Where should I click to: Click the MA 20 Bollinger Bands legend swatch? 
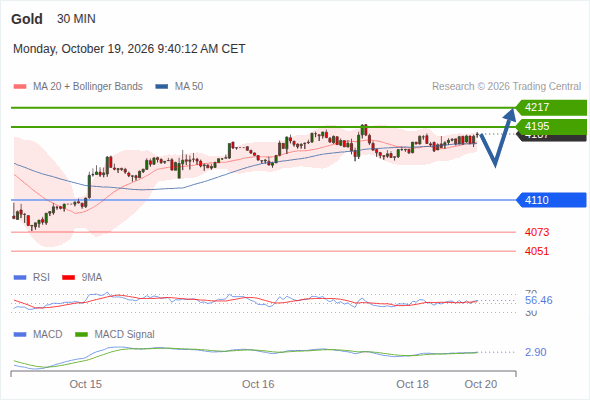20,87
